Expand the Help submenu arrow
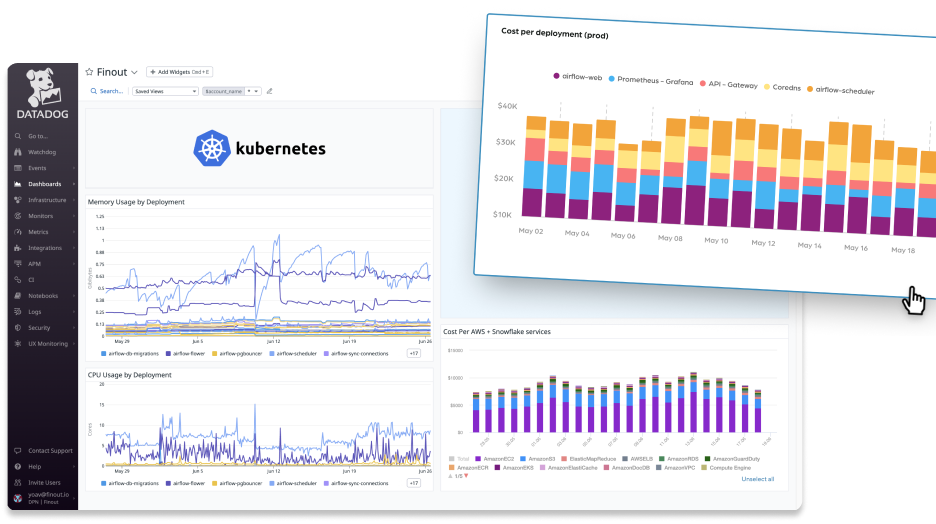Viewport: 936px width, 524px height. pos(74,467)
